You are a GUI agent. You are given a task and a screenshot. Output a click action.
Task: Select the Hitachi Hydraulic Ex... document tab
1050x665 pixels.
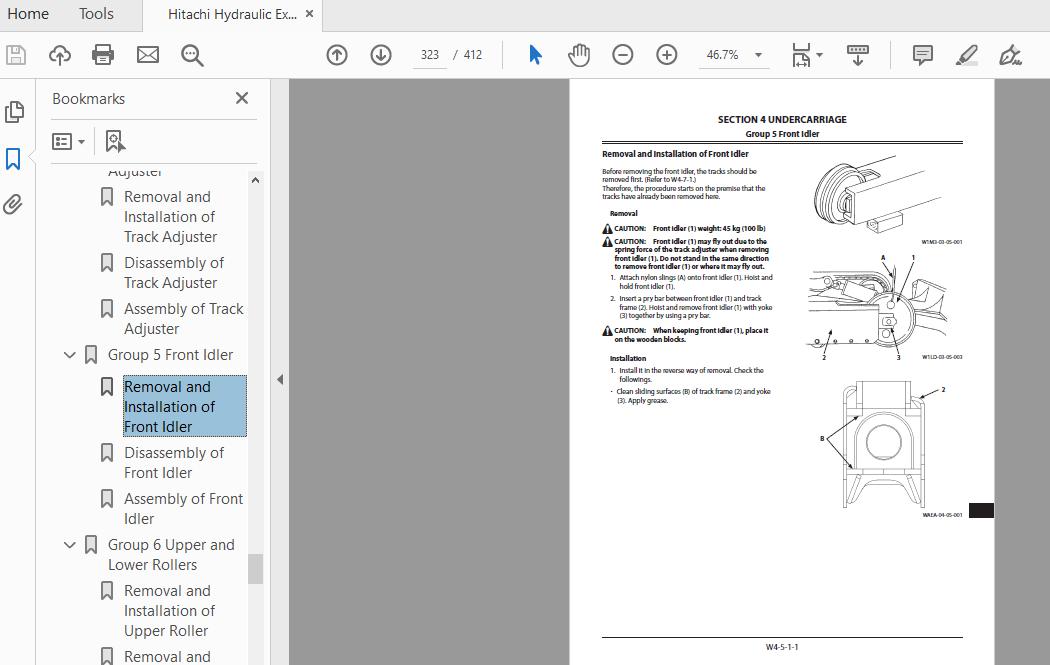point(232,15)
